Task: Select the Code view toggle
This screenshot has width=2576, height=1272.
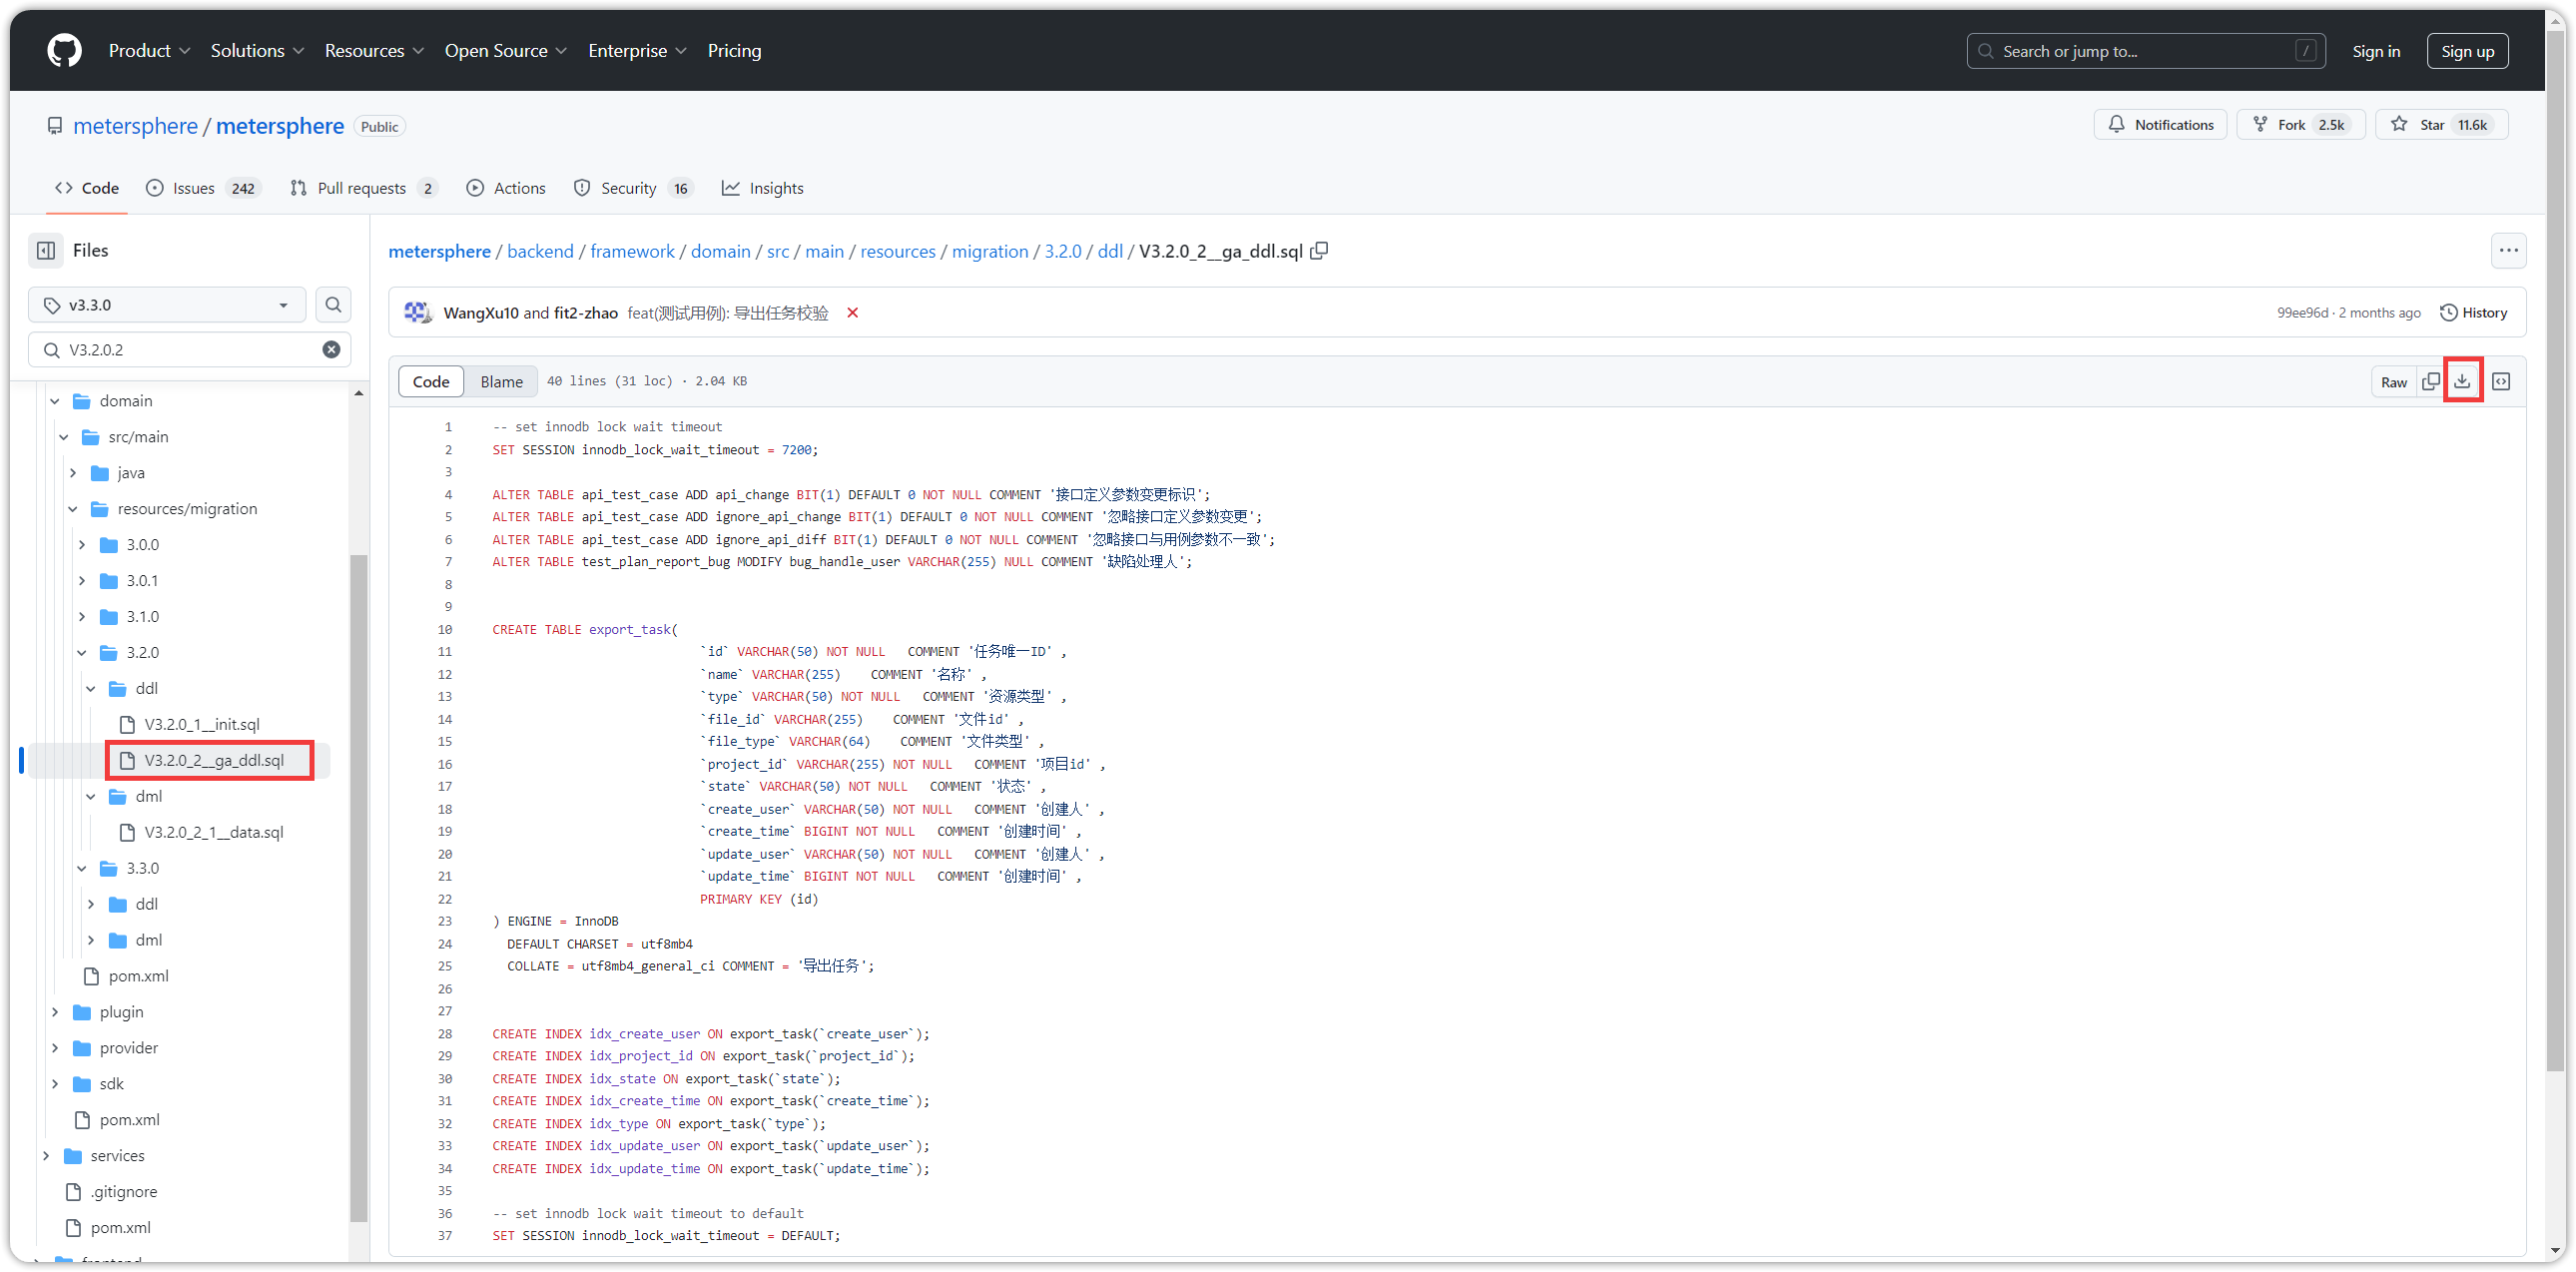Action: (431, 381)
